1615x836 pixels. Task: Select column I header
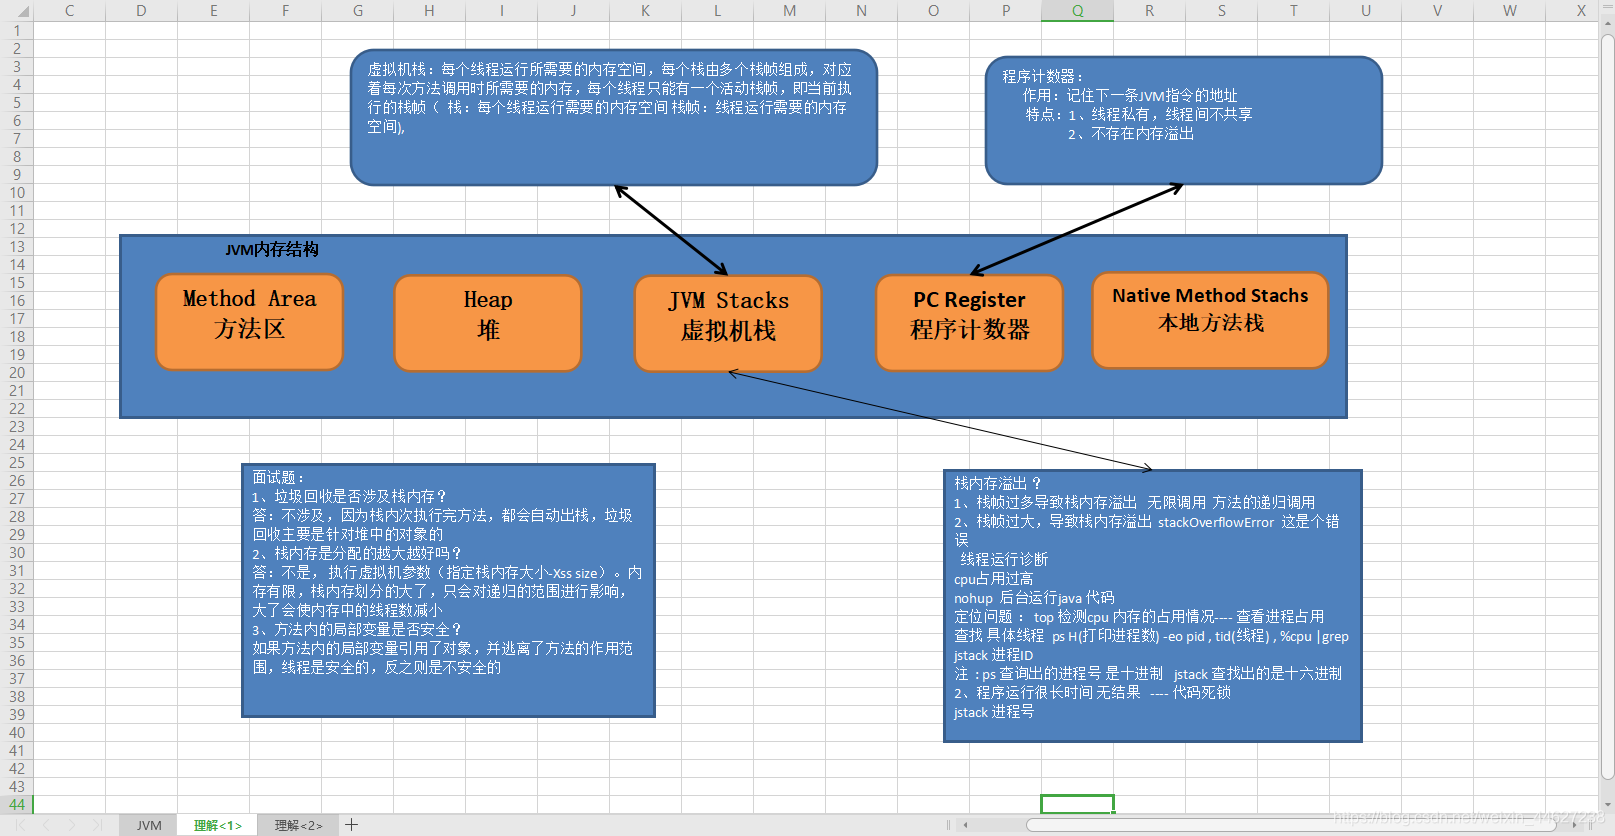pyautogui.click(x=501, y=10)
